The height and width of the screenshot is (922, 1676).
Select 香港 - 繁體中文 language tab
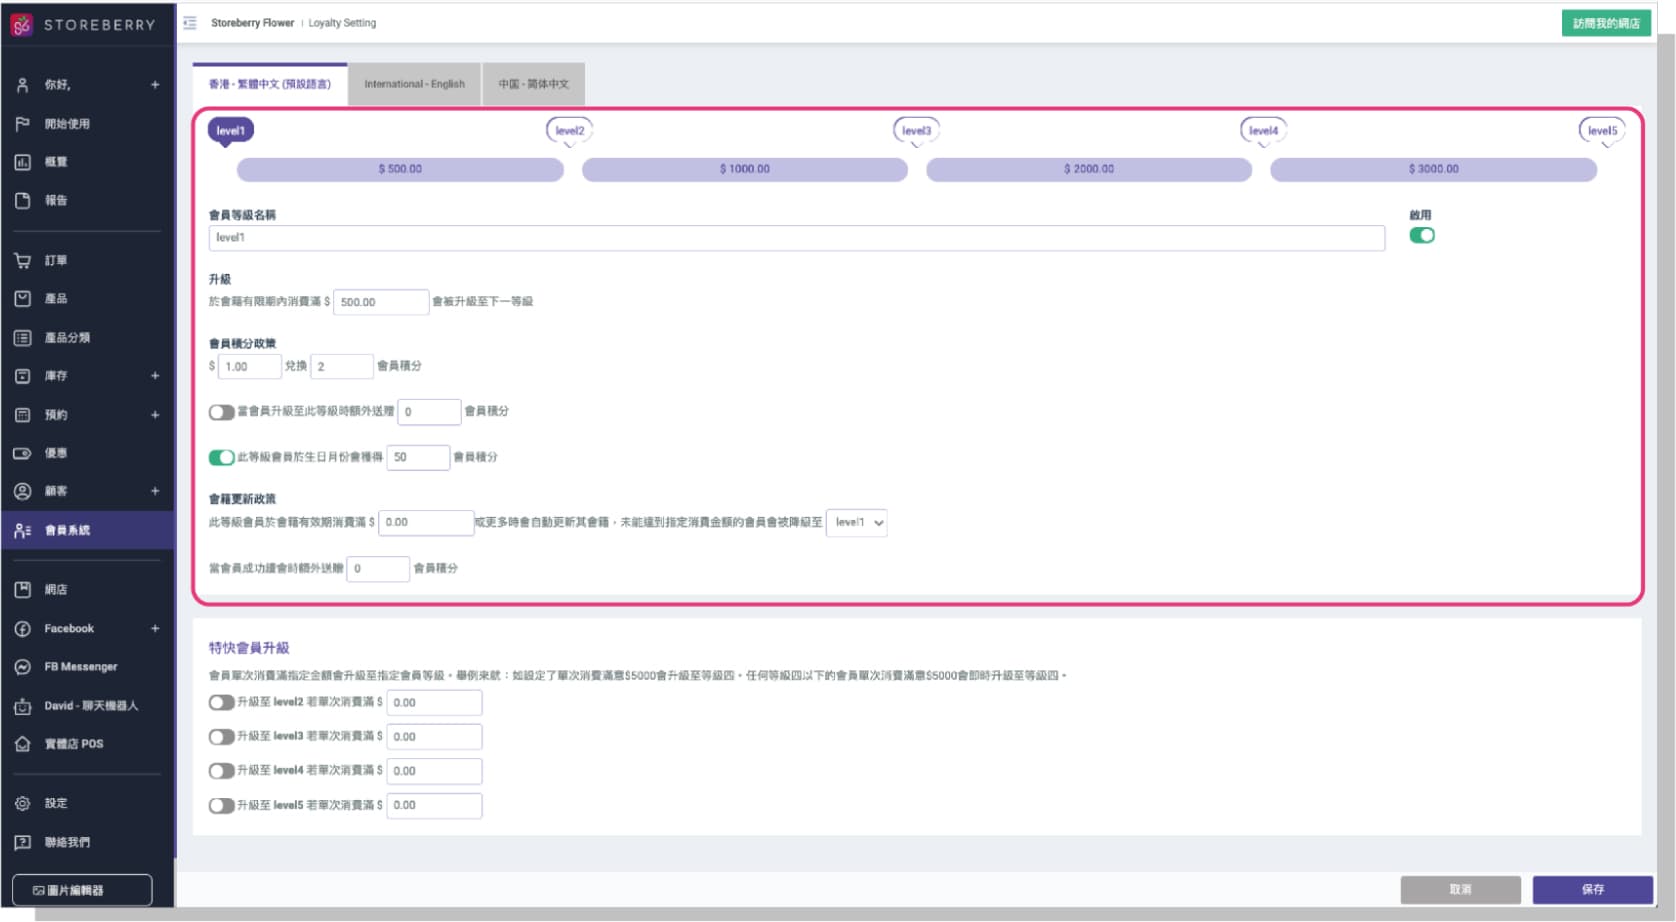click(270, 84)
